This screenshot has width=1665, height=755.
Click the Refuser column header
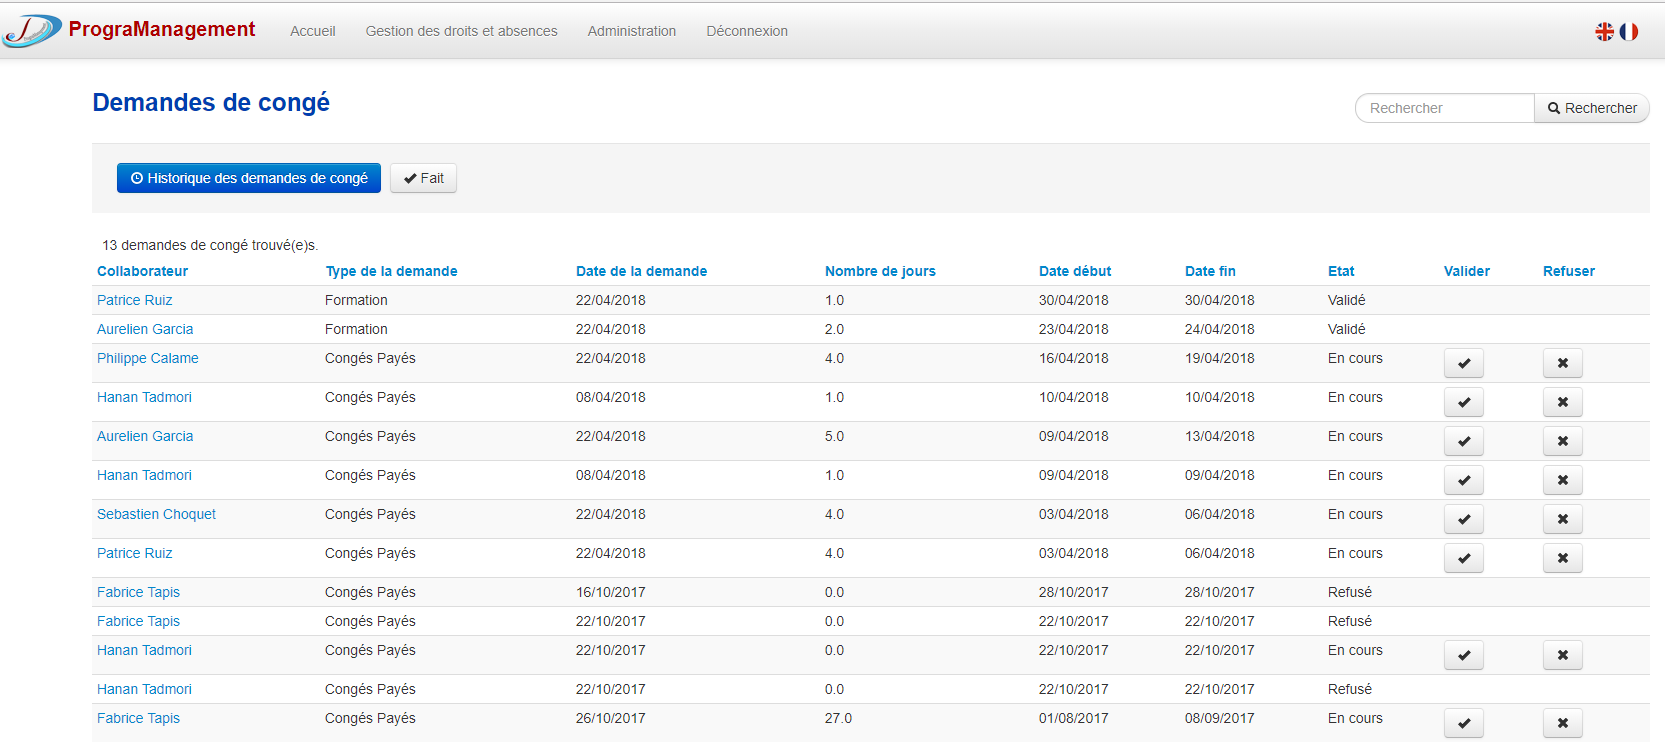(1569, 271)
